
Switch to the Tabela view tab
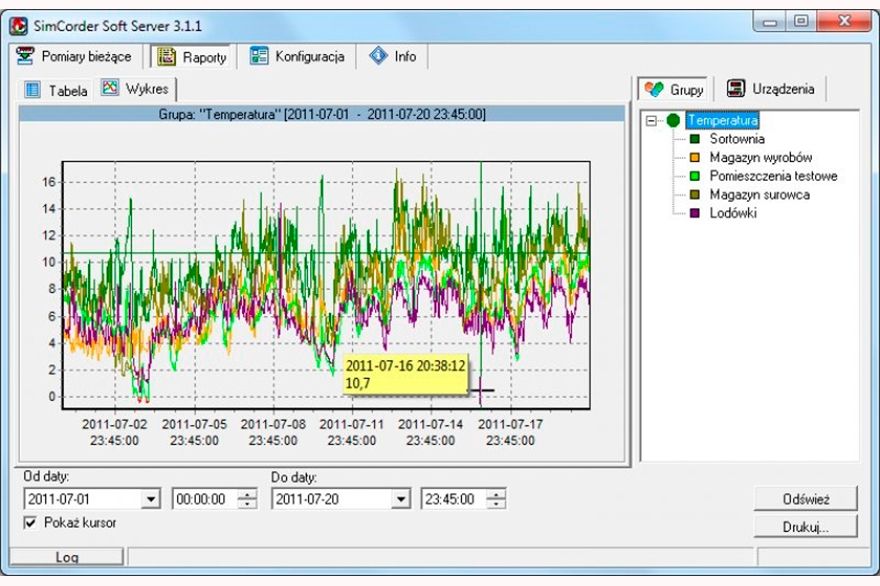tap(57, 90)
